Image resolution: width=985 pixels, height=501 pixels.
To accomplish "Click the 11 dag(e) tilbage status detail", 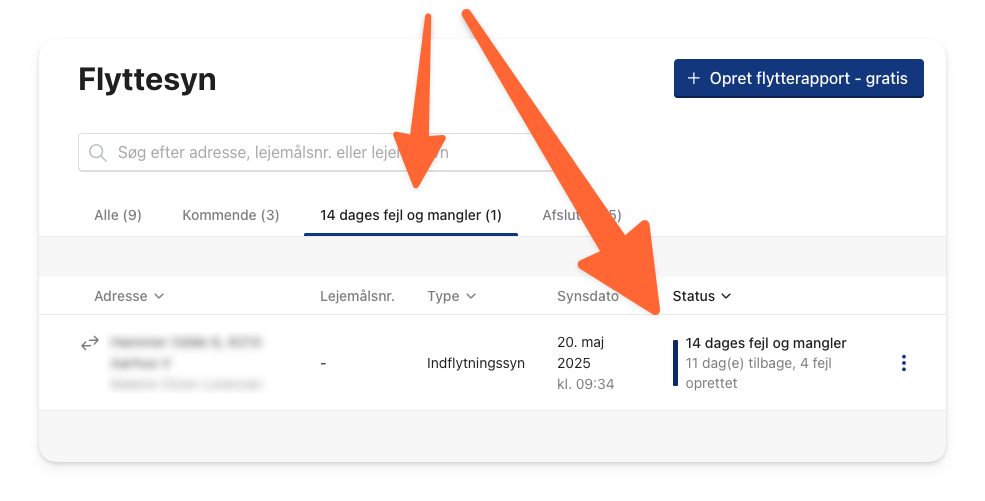I will (758, 373).
